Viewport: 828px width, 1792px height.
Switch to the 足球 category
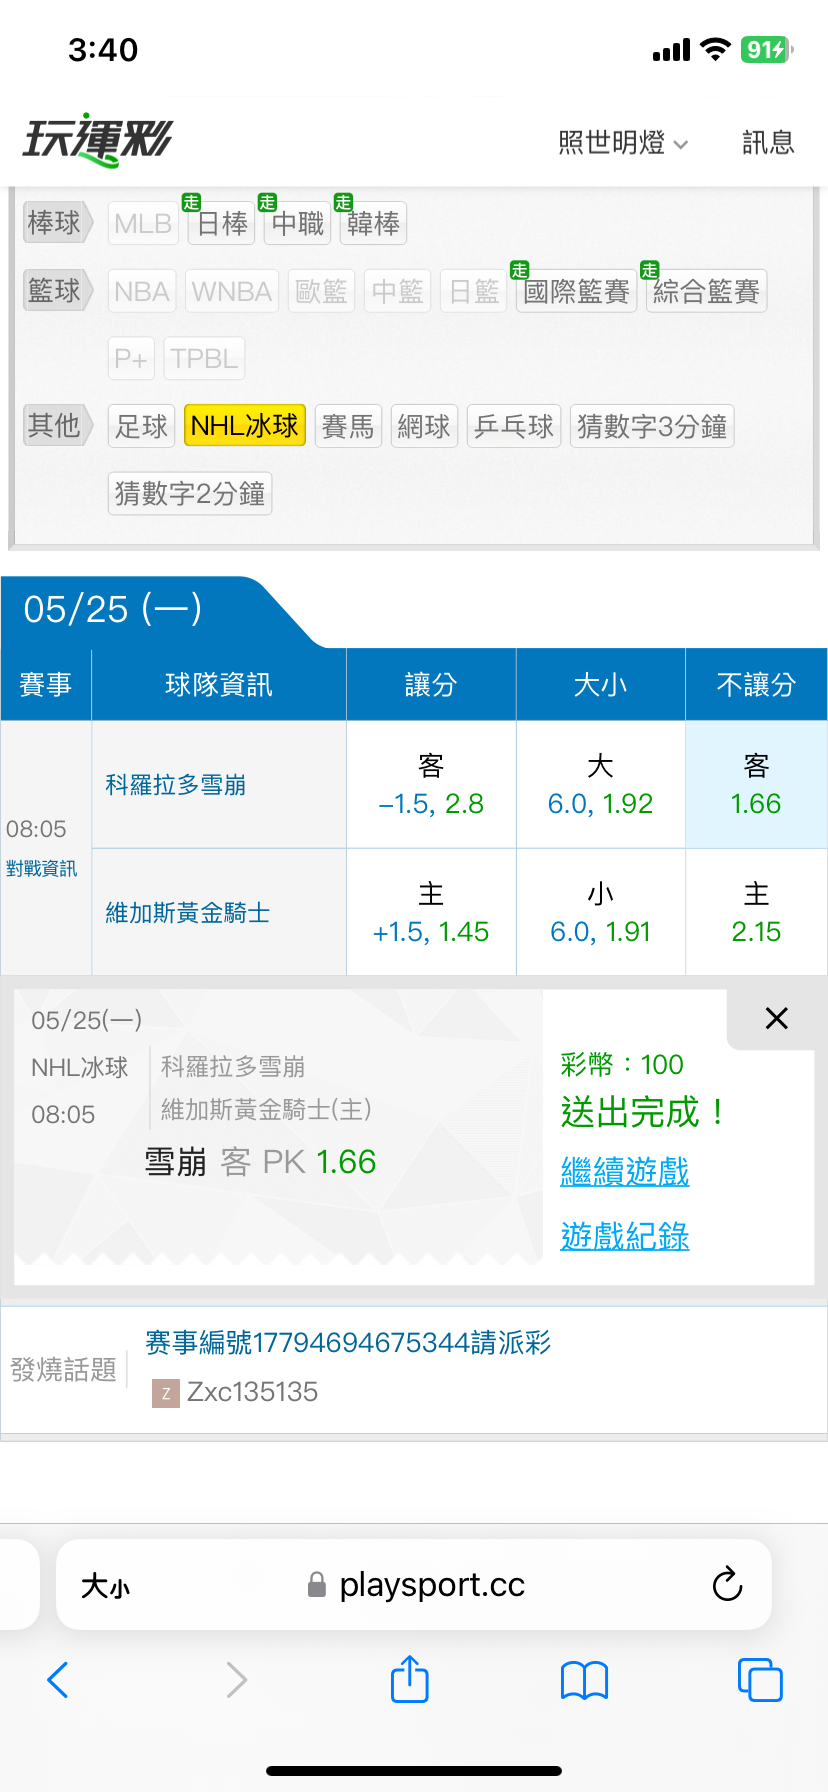tap(141, 426)
